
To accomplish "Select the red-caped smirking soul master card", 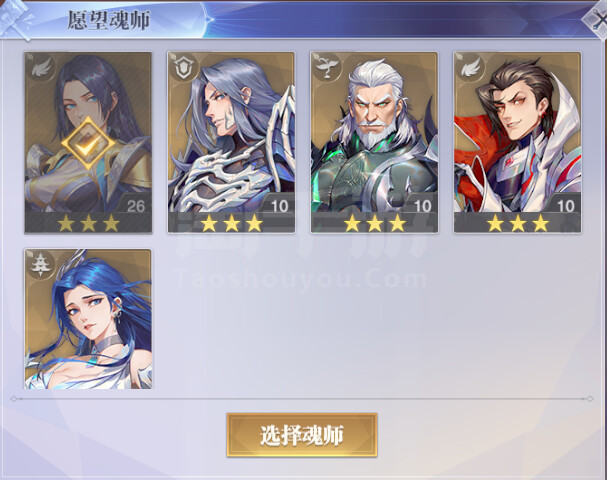I will pos(518,143).
